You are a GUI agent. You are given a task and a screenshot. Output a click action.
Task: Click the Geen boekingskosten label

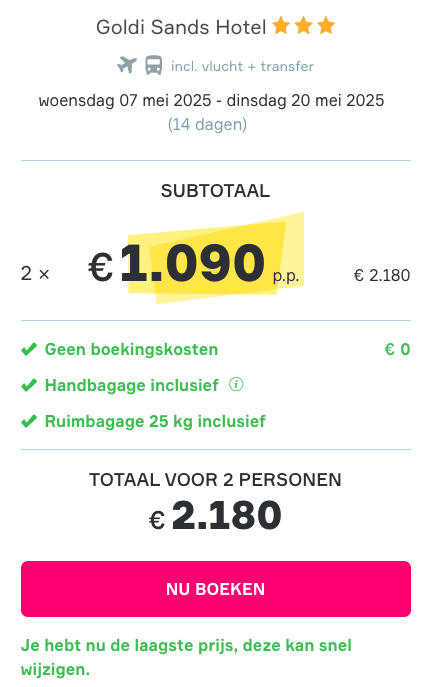[x=131, y=349]
